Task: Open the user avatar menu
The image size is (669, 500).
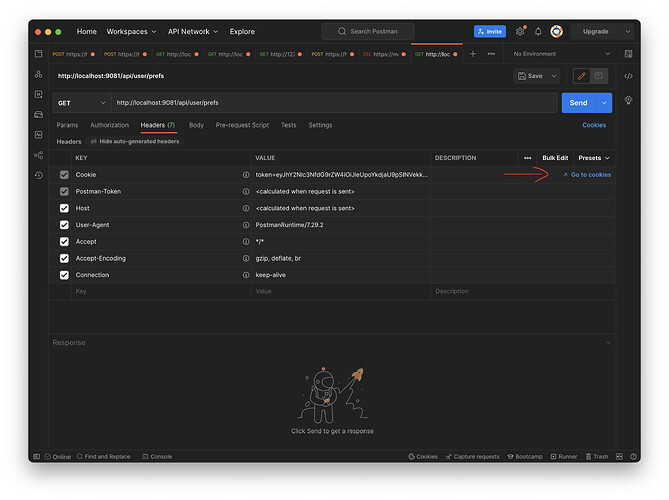Action: click(556, 31)
